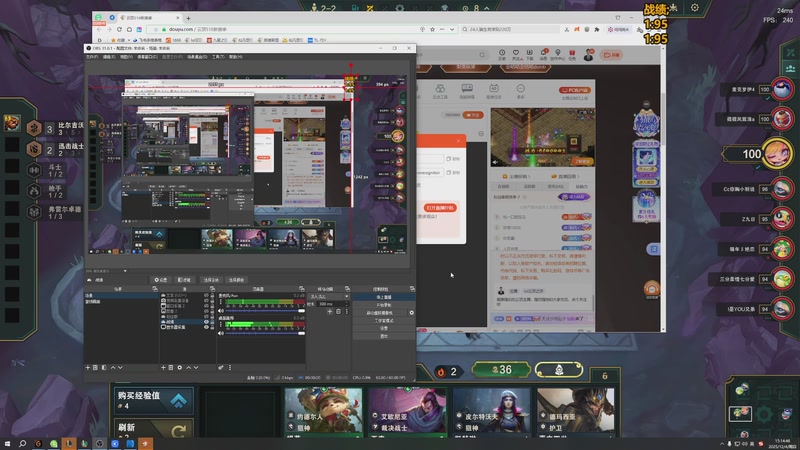Adjust mic/Aux volume slider
800x450 pixels.
click(265, 311)
